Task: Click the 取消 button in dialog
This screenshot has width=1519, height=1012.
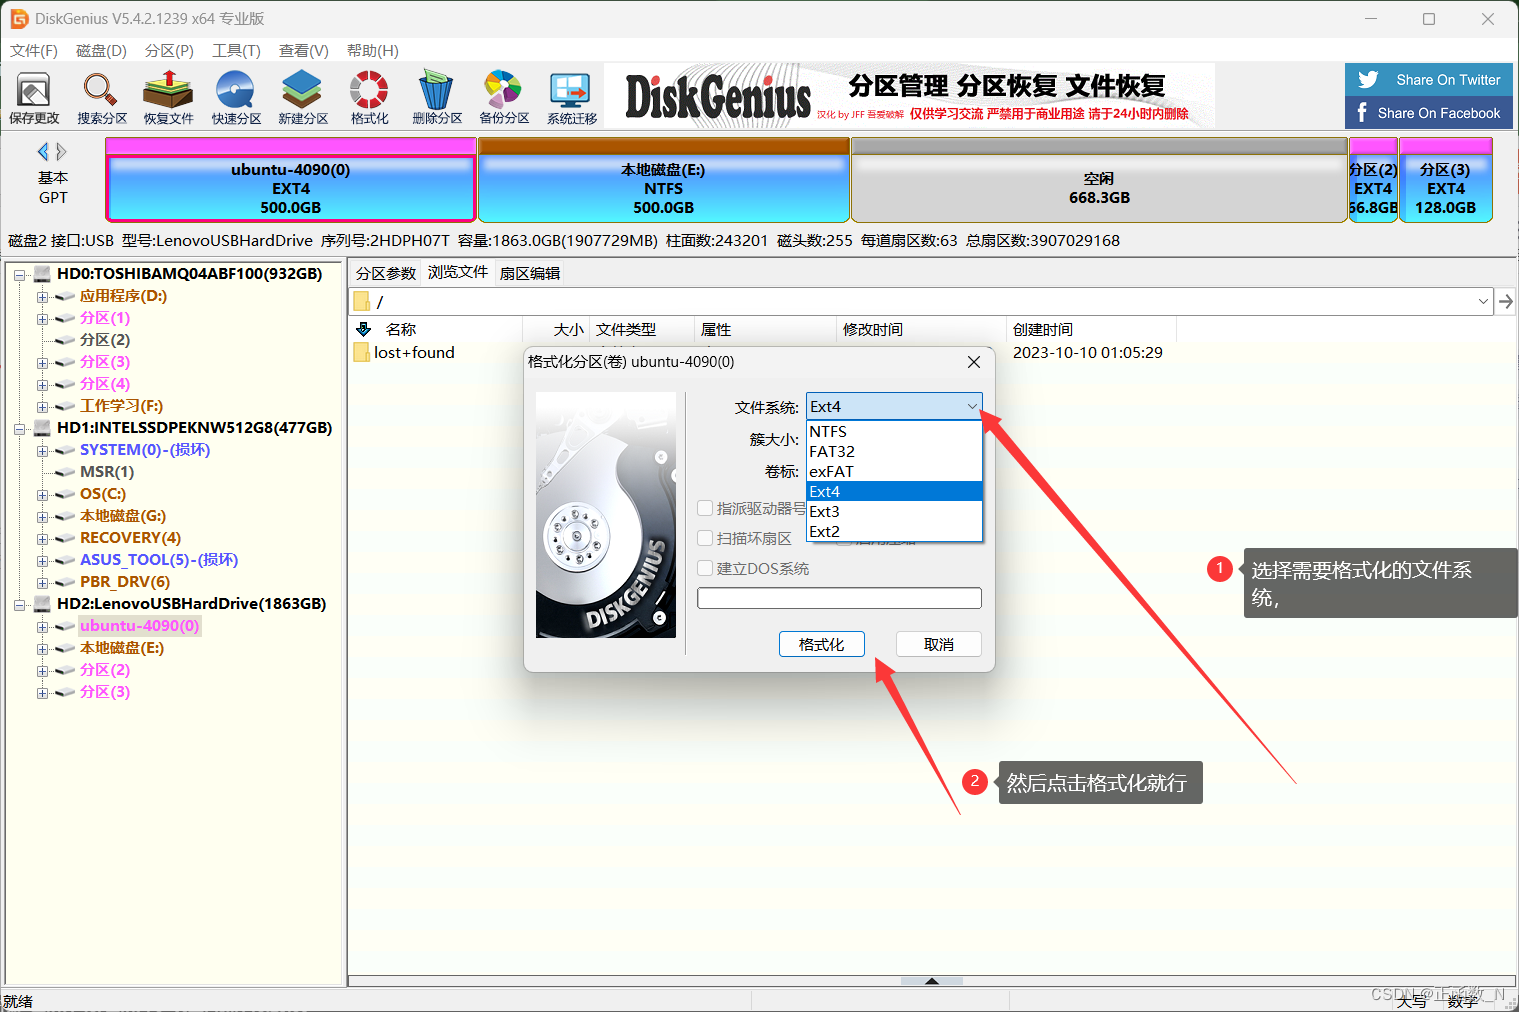Action: point(939,644)
